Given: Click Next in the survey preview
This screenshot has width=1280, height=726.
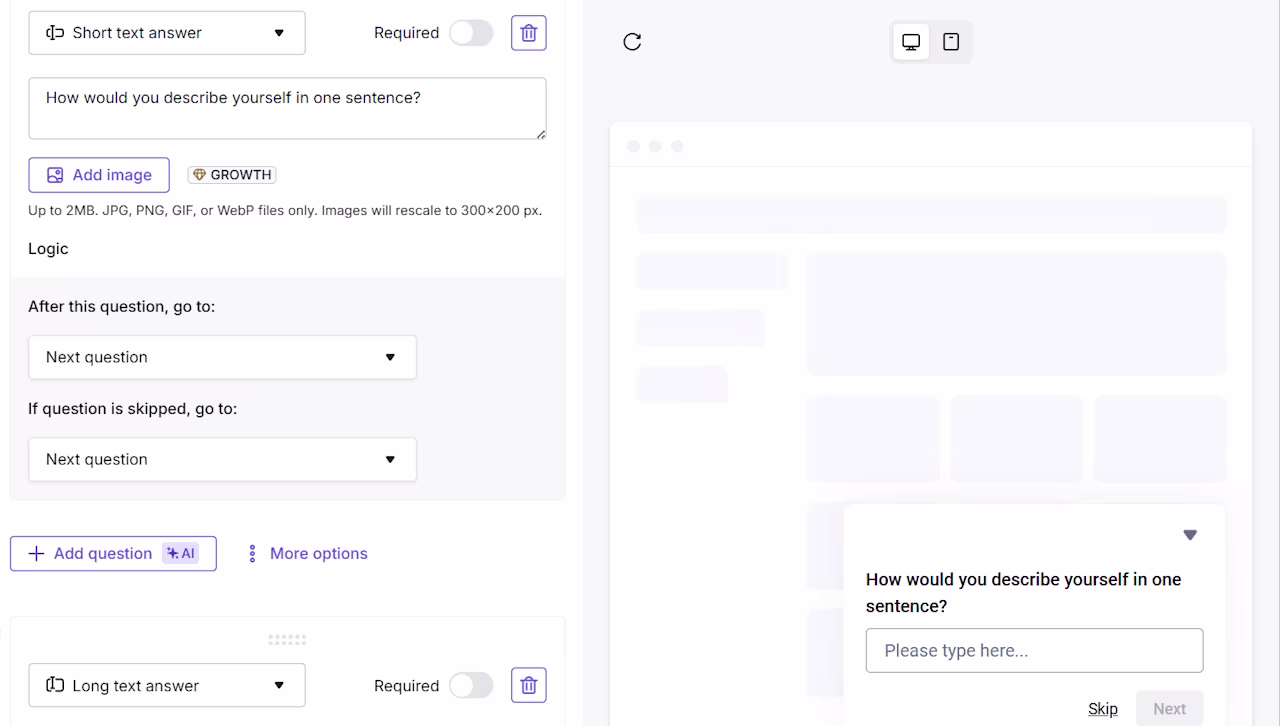Looking at the screenshot, I should (1169, 709).
